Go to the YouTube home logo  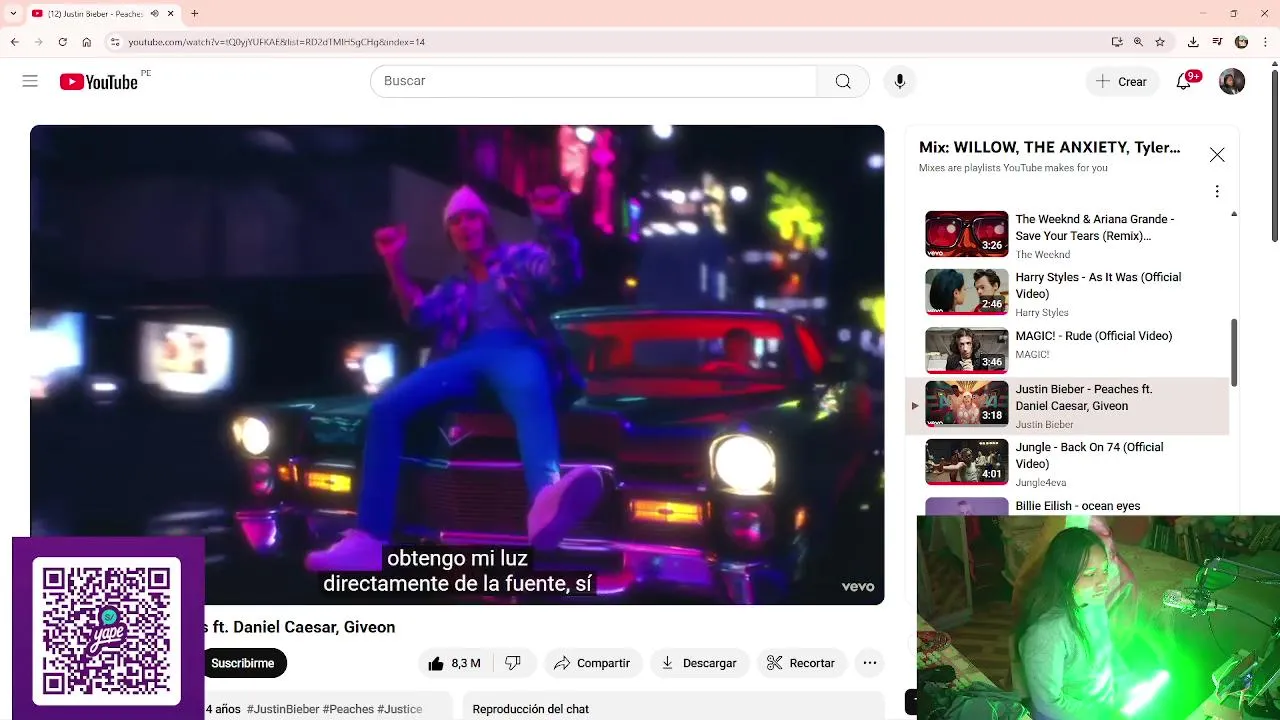(98, 82)
